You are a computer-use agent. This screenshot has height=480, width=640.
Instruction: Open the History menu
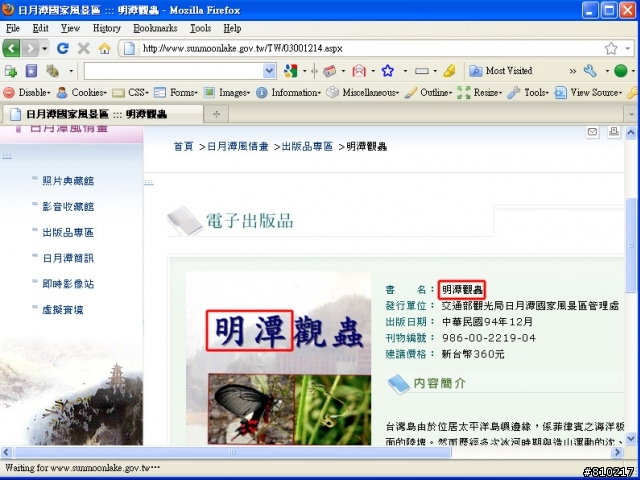[x=107, y=29]
